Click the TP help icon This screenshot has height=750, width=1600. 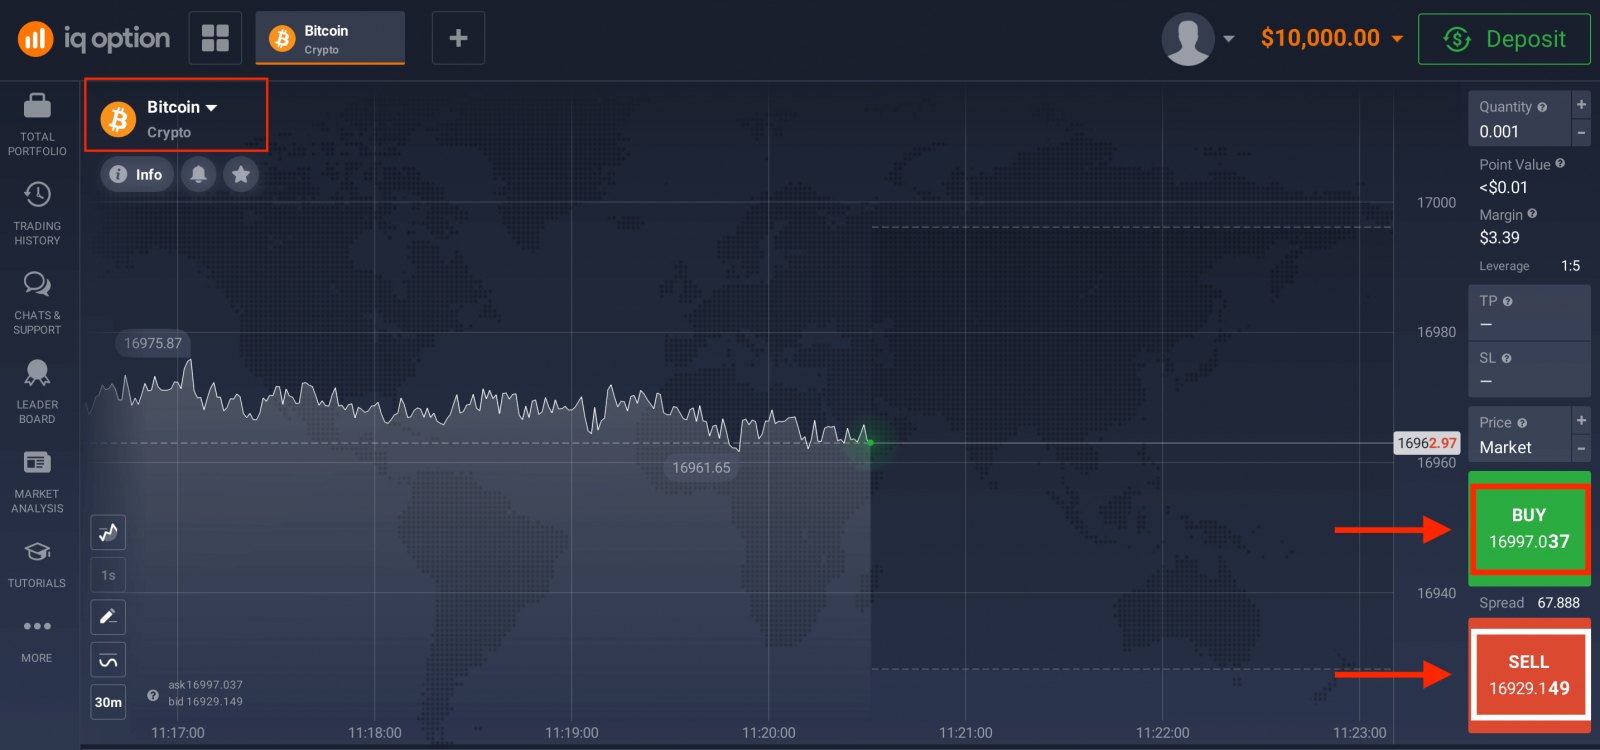(1507, 301)
